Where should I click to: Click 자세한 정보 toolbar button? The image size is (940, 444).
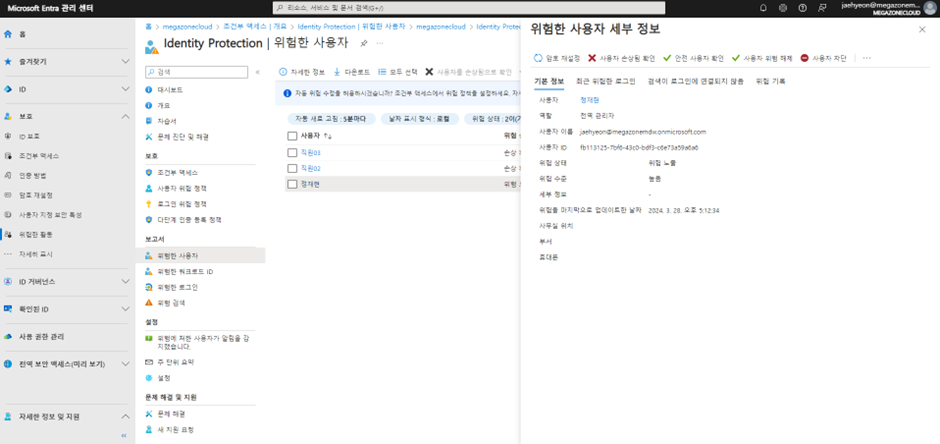[x=302, y=72]
